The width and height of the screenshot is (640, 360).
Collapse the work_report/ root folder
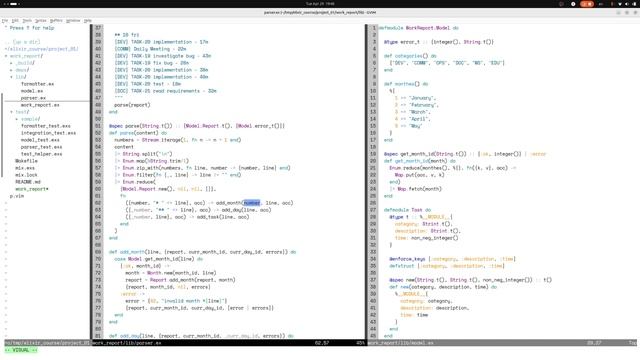(x=6, y=56)
